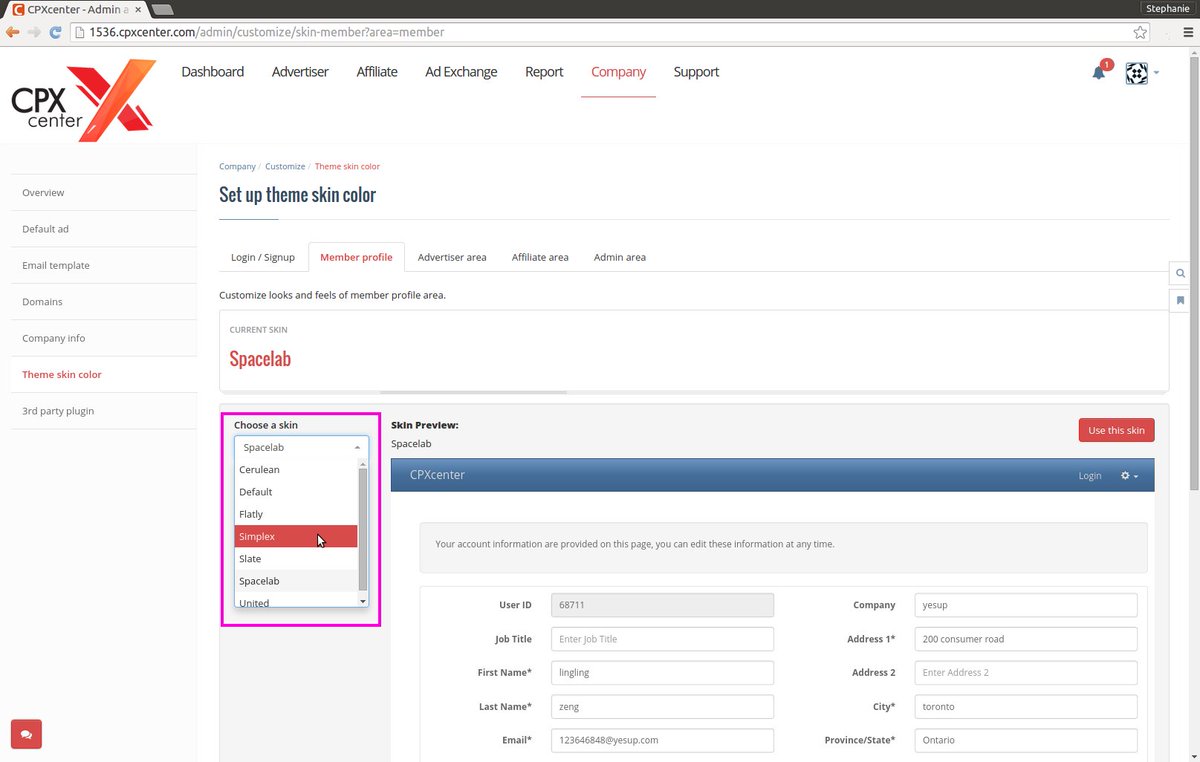The height and width of the screenshot is (762, 1200).
Task: Open the search icon on the right edge
Action: (x=1180, y=272)
